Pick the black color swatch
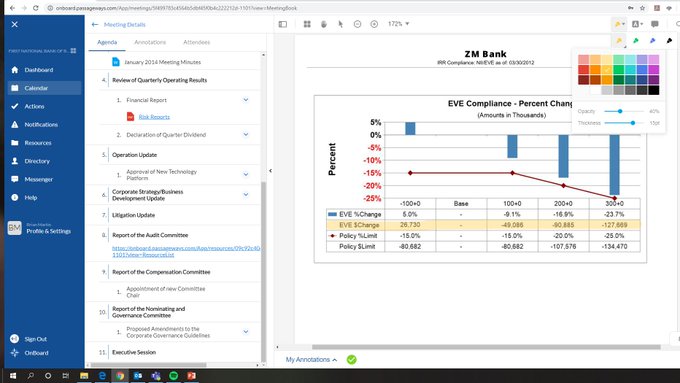 pyautogui.click(x=654, y=90)
